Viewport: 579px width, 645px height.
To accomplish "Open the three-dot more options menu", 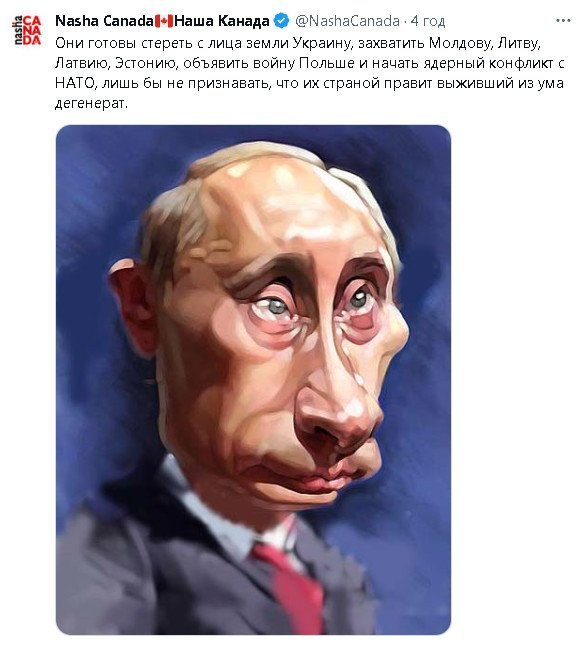I will pos(563,20).
